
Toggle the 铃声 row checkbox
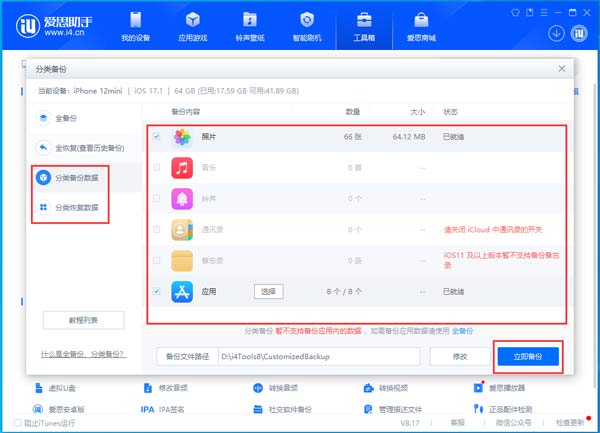pos(156,198)
